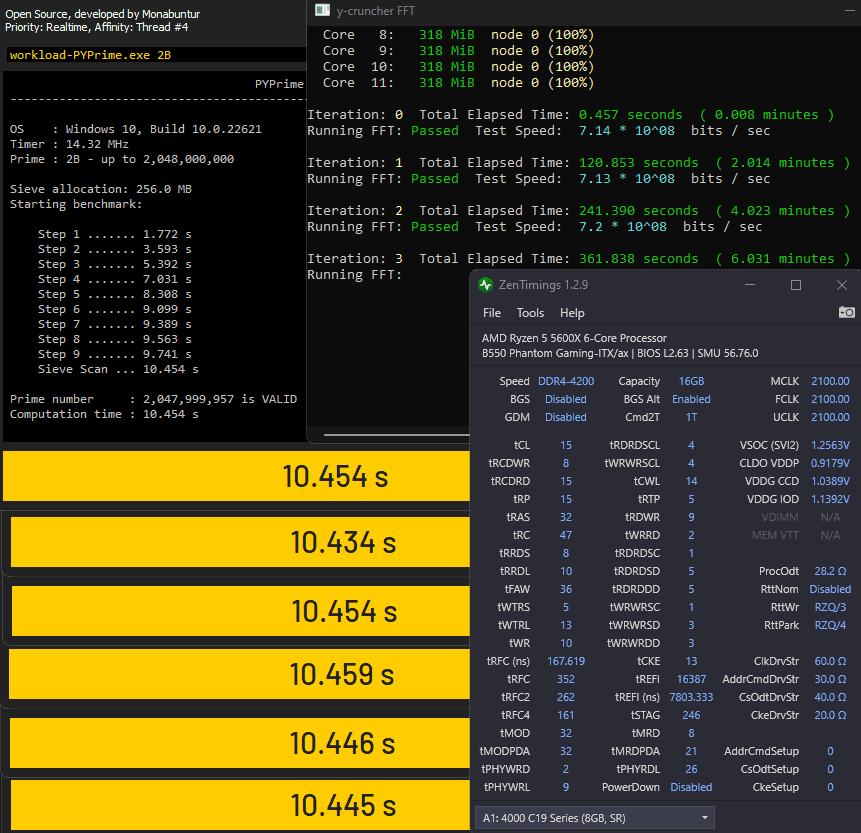861x833 pixels.
Task: Click the AddrCmdDrvStr 30.0 Ω value
Action: pyautogui.click(x=830, y=679)
